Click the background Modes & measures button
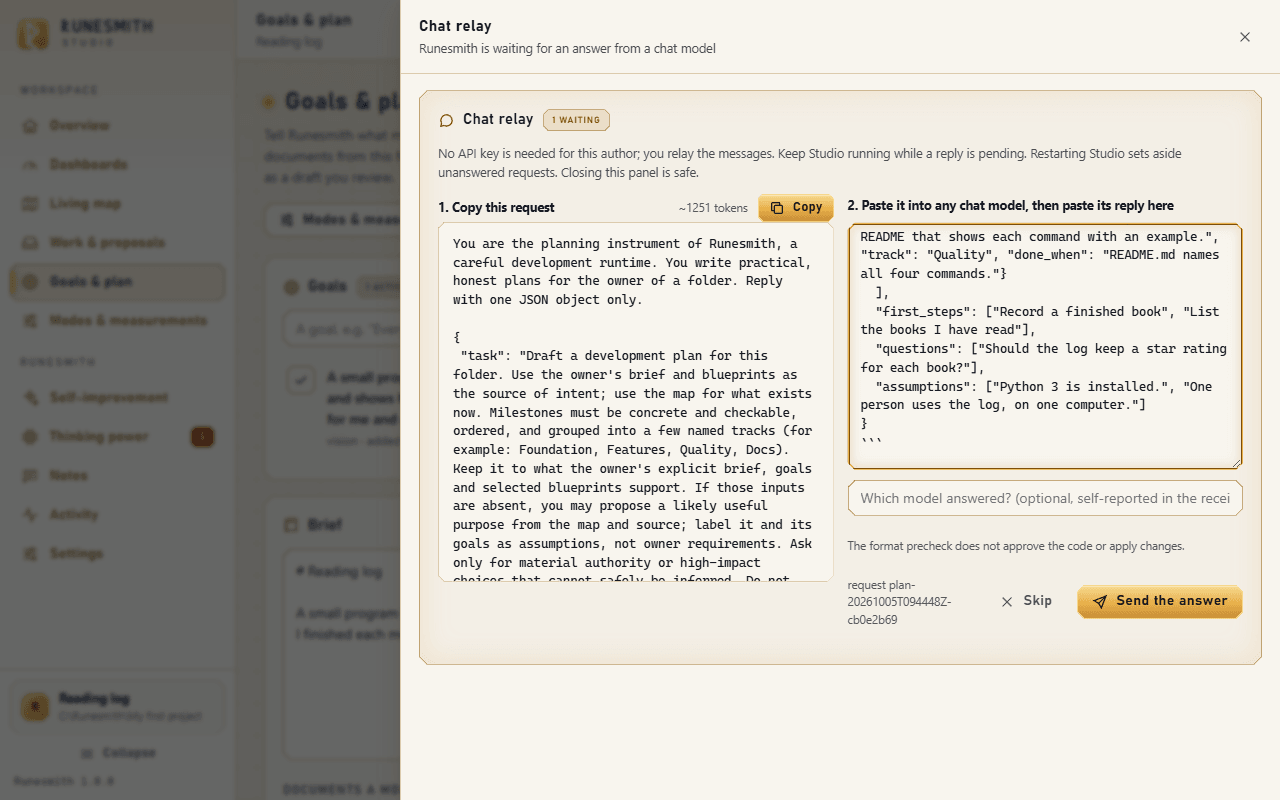The image size is (1280, 800). click(x=333, y=220)
